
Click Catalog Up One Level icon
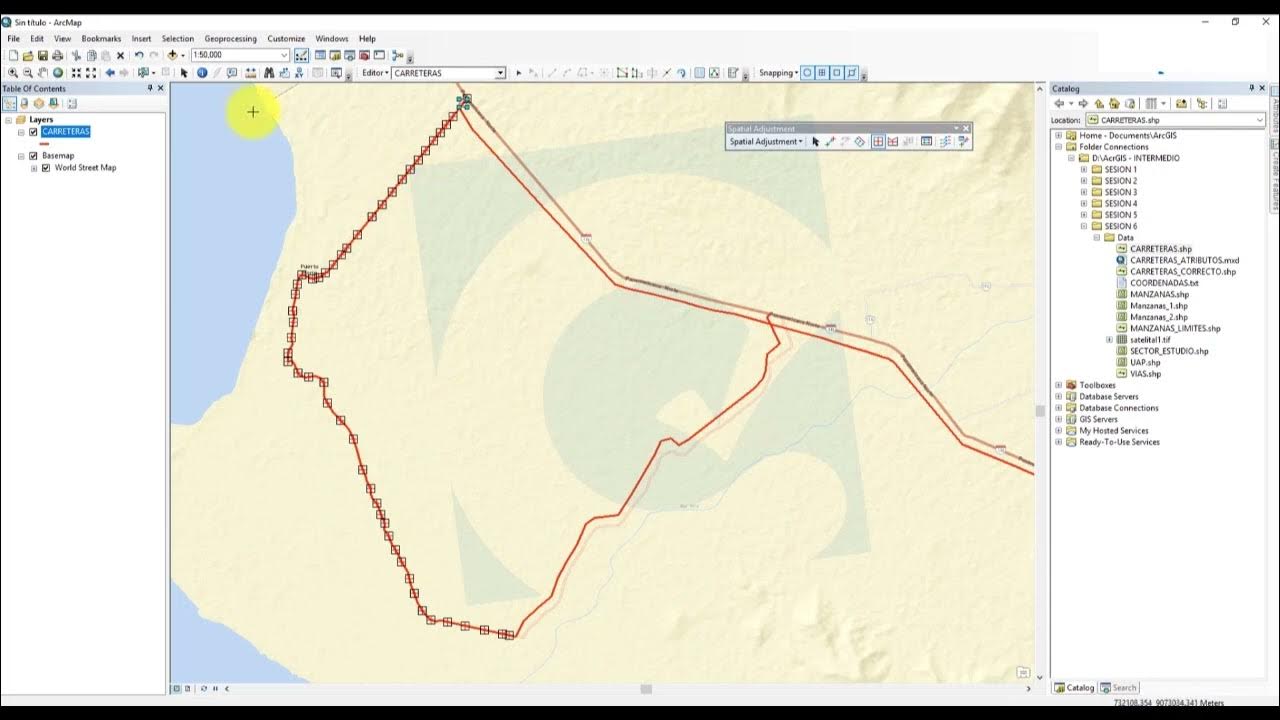tap(1099, 103)
